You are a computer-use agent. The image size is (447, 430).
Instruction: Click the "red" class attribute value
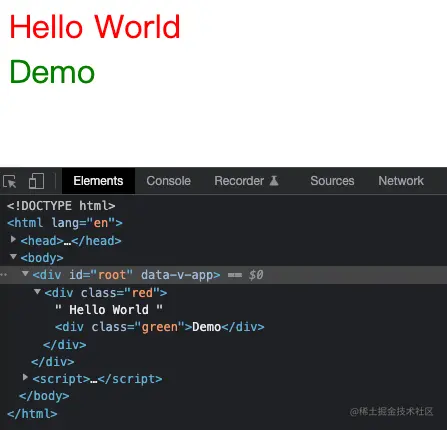tap(142, 293)
